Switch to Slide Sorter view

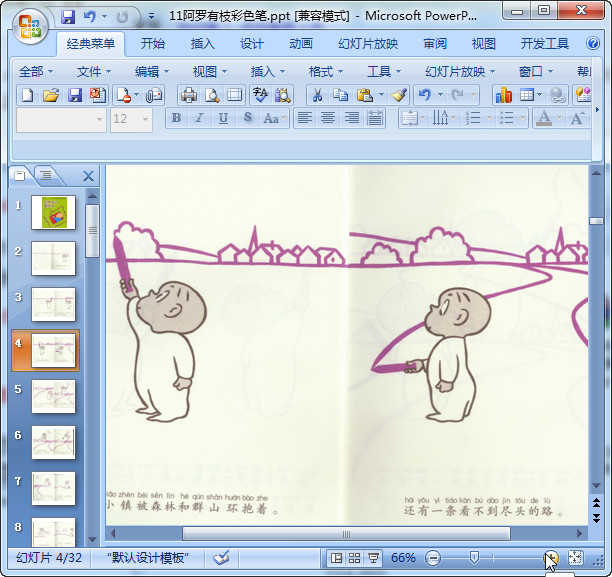354,558
